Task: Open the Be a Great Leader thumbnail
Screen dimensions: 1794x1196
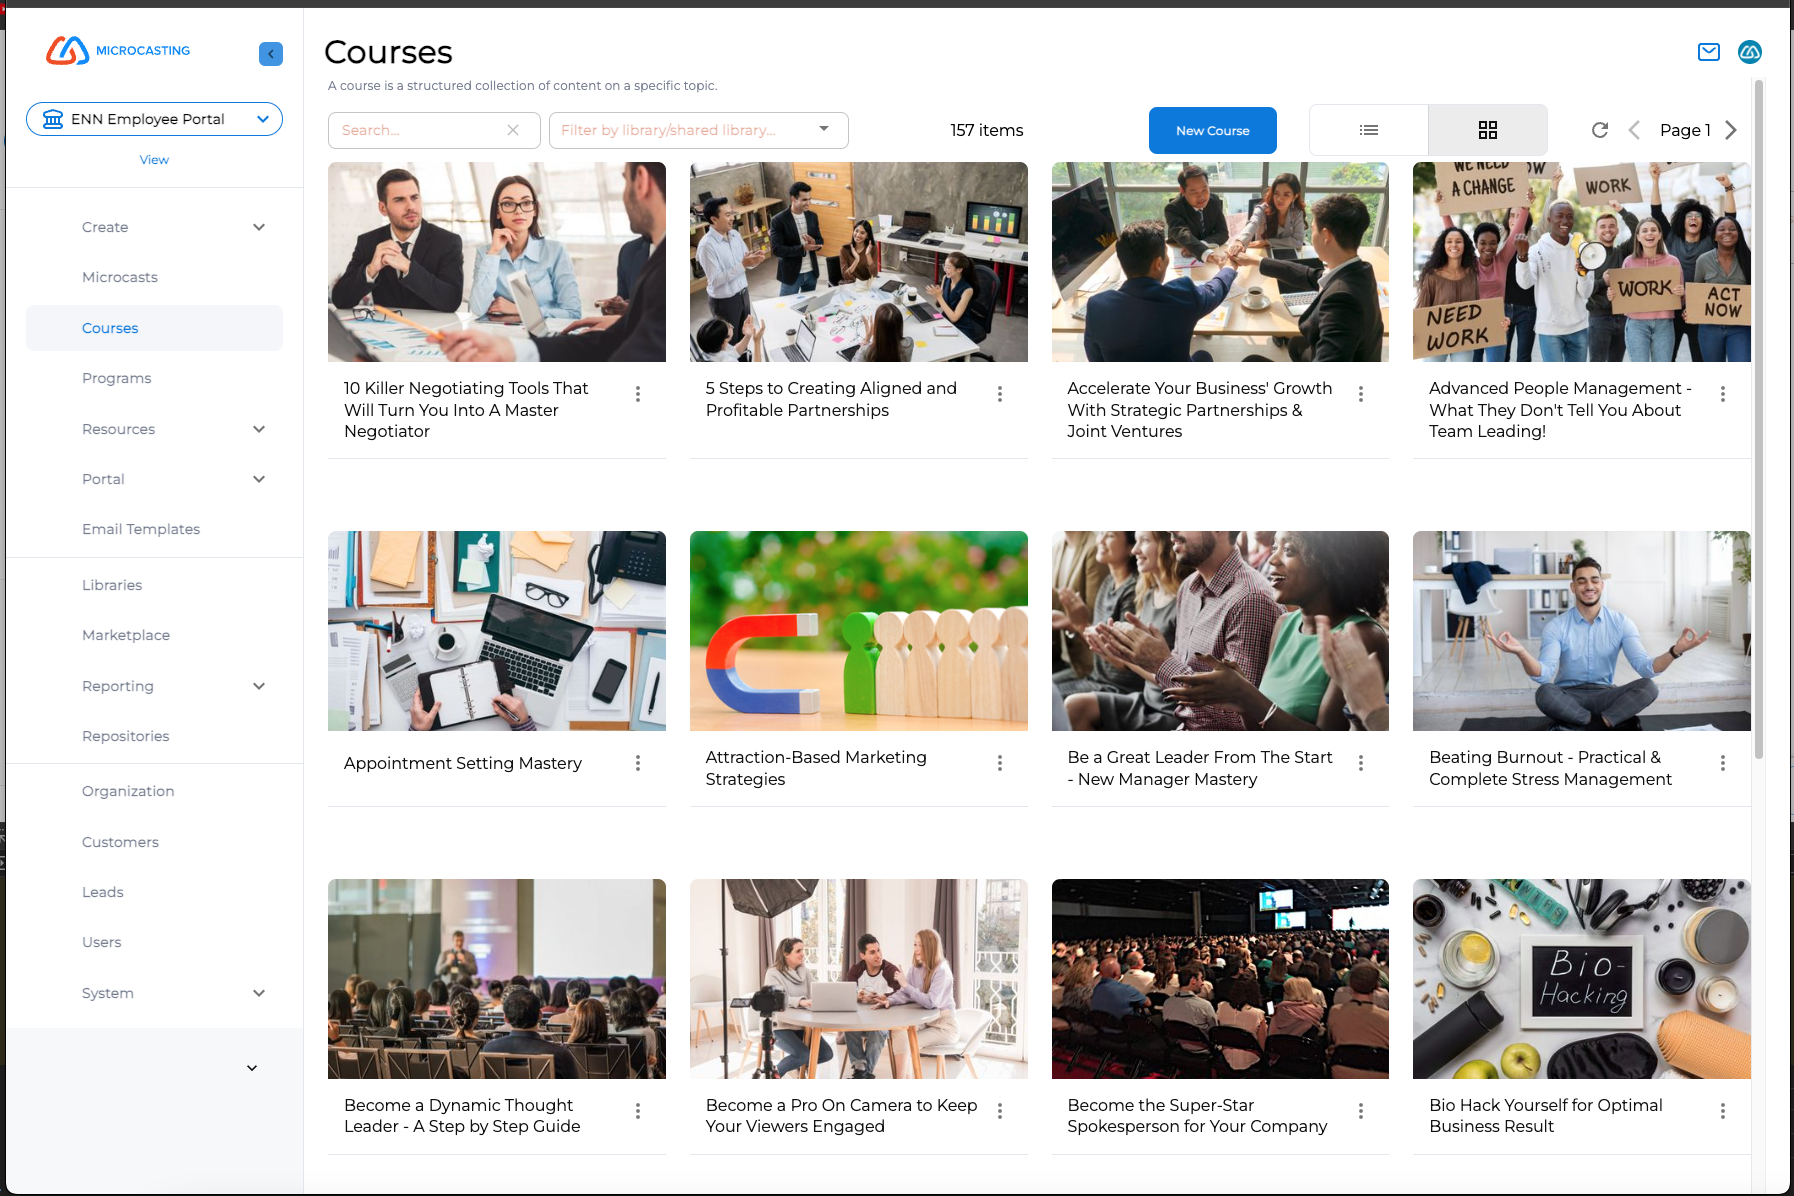Action: coord(1220,631)
